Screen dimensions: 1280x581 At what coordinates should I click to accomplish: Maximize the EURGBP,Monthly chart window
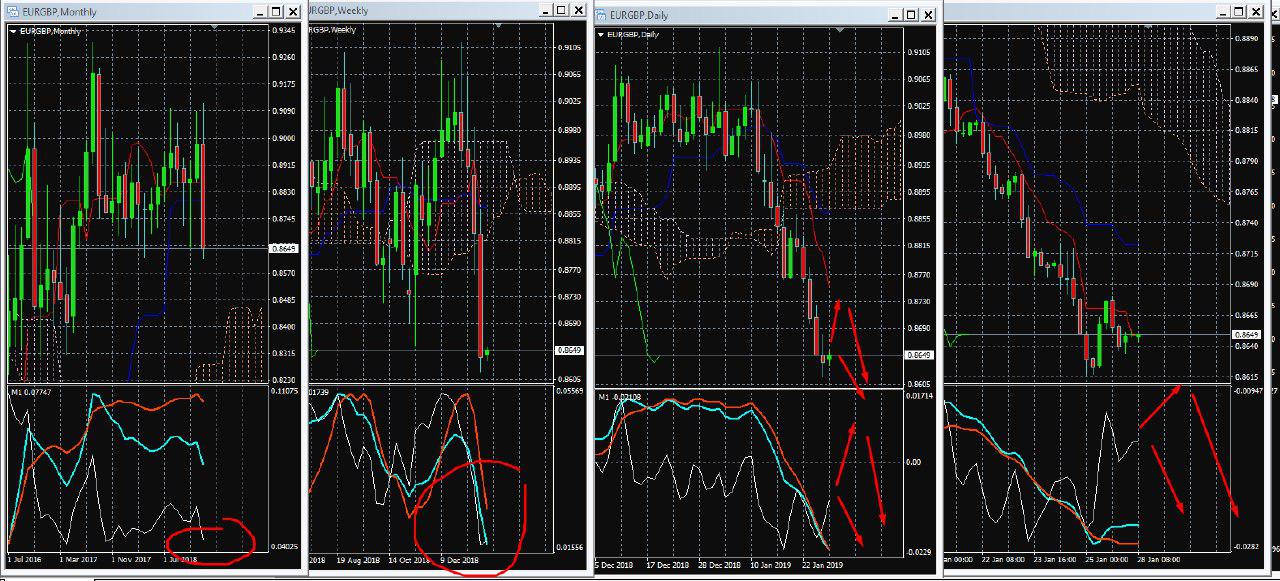click(x=276, y=11)
